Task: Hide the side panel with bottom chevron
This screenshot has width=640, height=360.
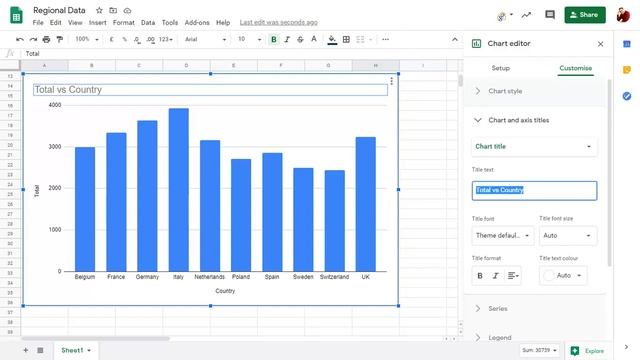Action: click(x=627, y=347)
